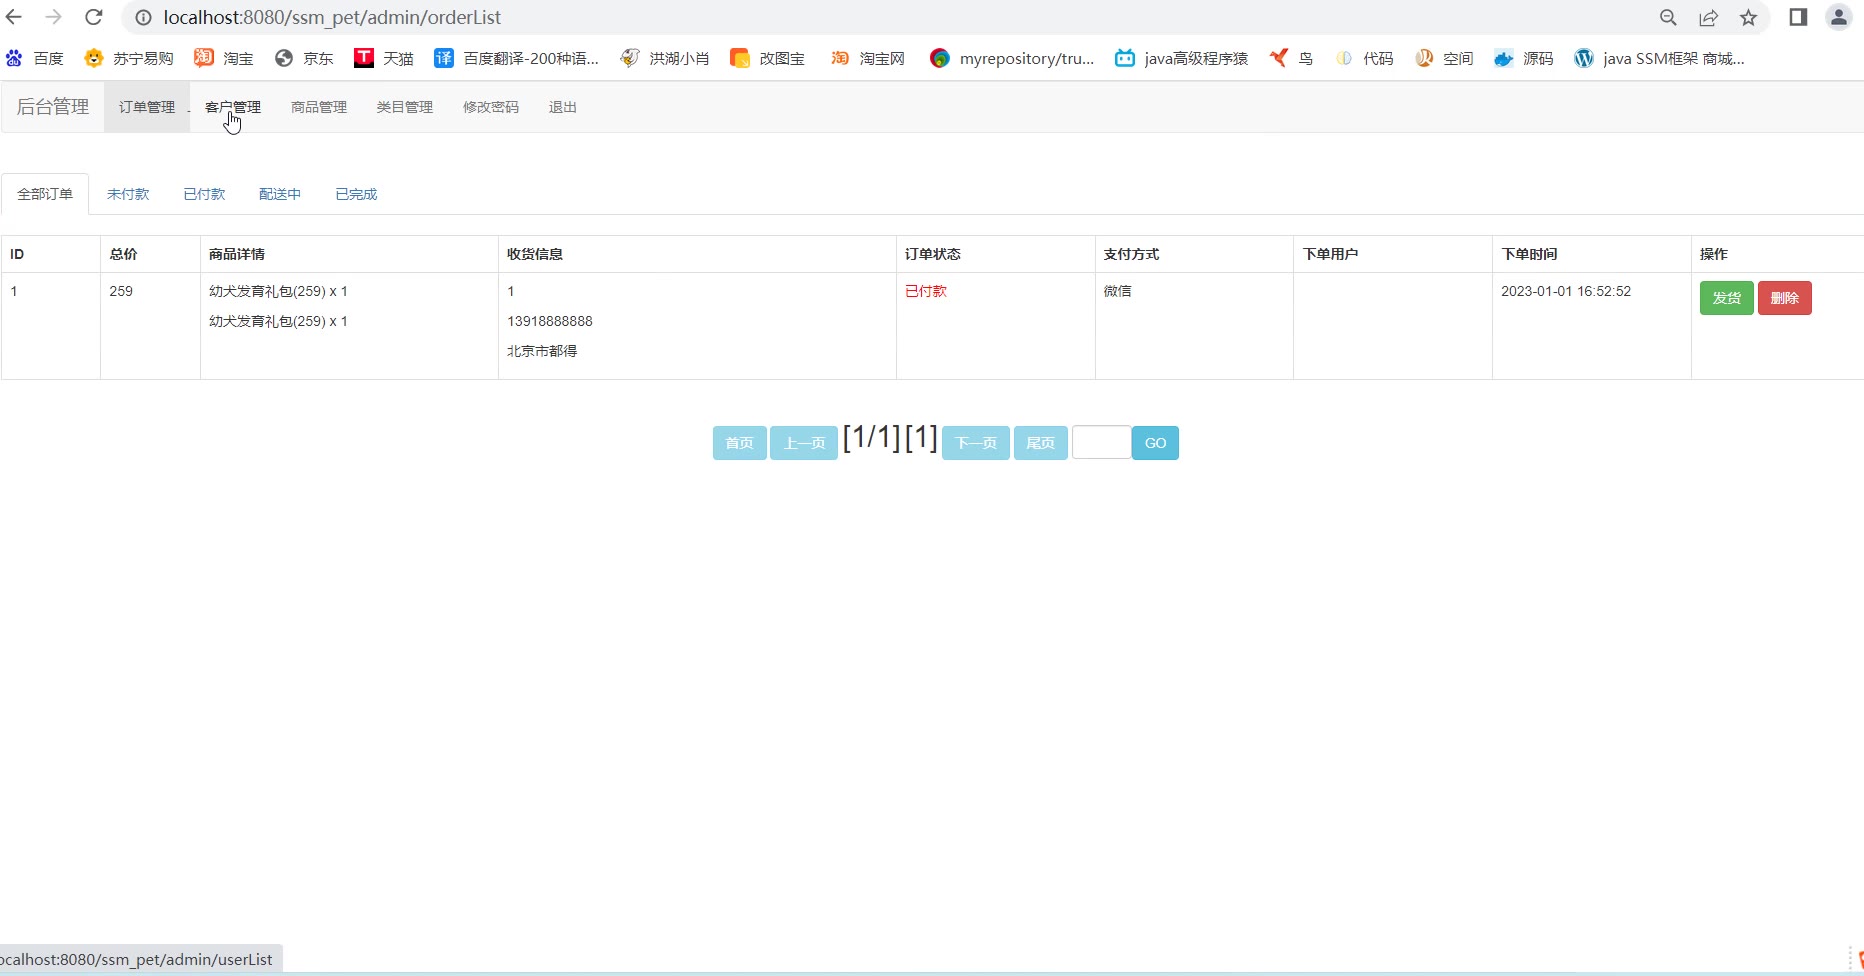Screen dimensions: 1864x976
Task: Open 淘宝 bookmark
Action: pos(224,59)
